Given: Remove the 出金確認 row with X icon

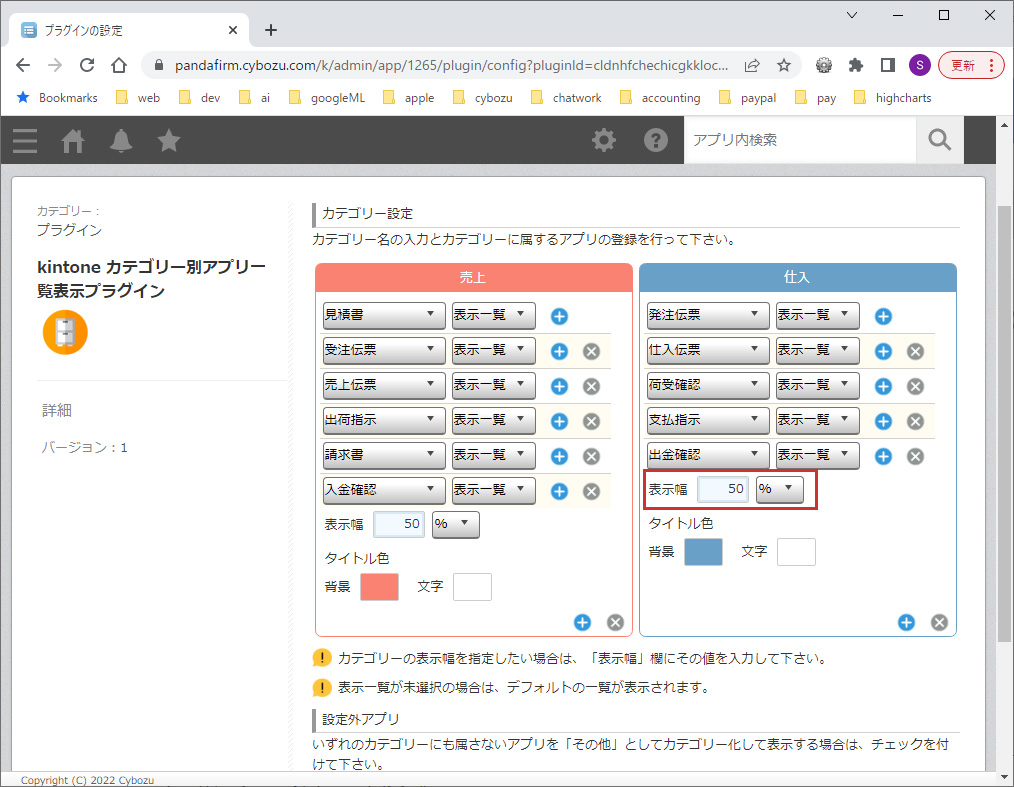Looking at the screenshot, I should [x=915, y=457].
